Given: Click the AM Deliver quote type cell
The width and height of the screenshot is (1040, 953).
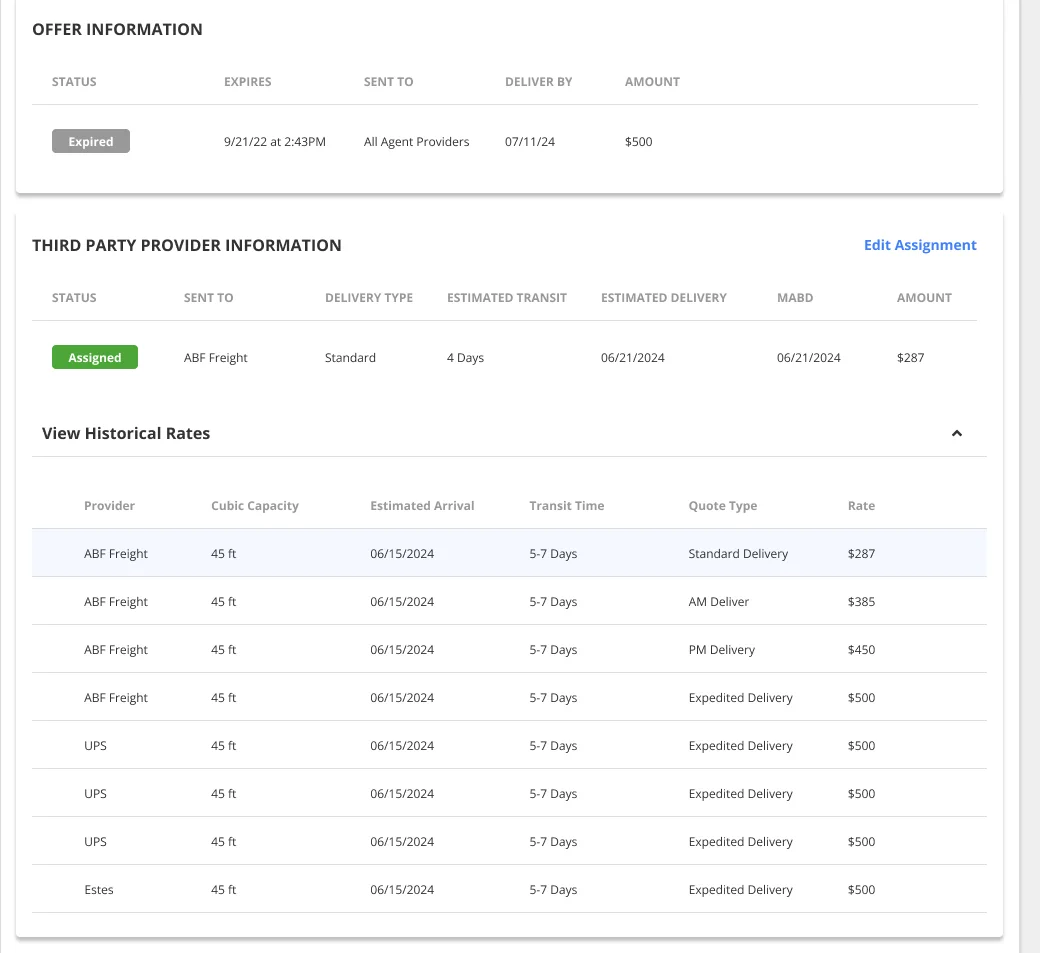Looking at the screenshot, I should [x=719, y=602].
